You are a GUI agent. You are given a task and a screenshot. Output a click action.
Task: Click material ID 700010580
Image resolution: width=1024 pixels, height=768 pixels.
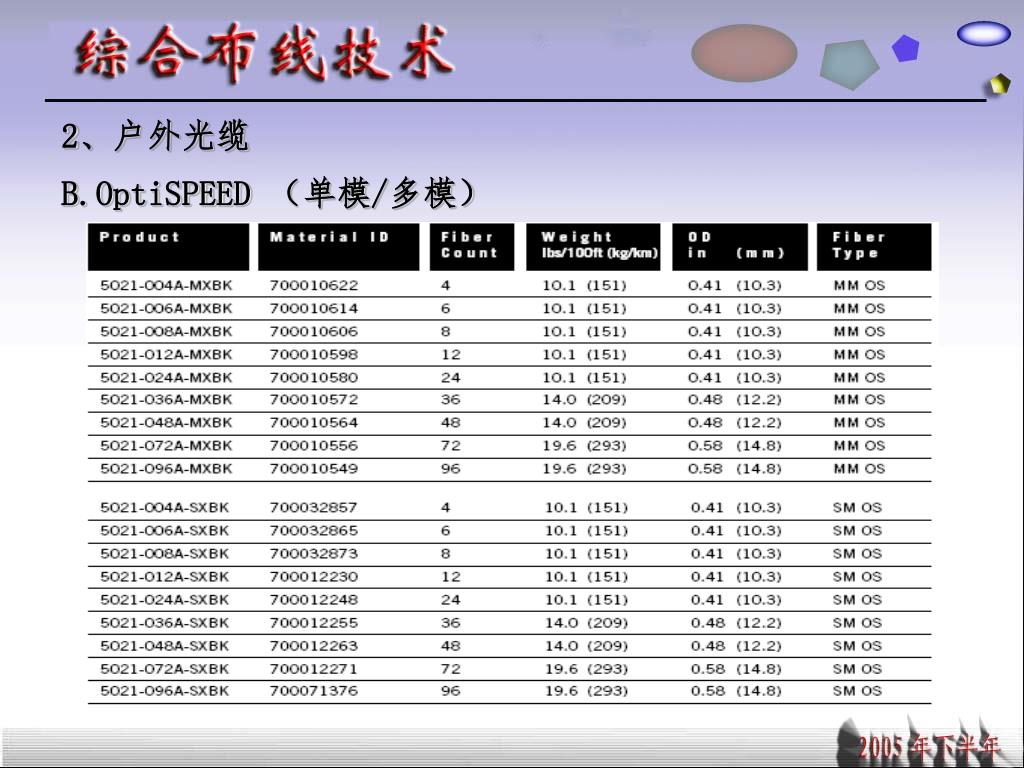pos(314,377)
